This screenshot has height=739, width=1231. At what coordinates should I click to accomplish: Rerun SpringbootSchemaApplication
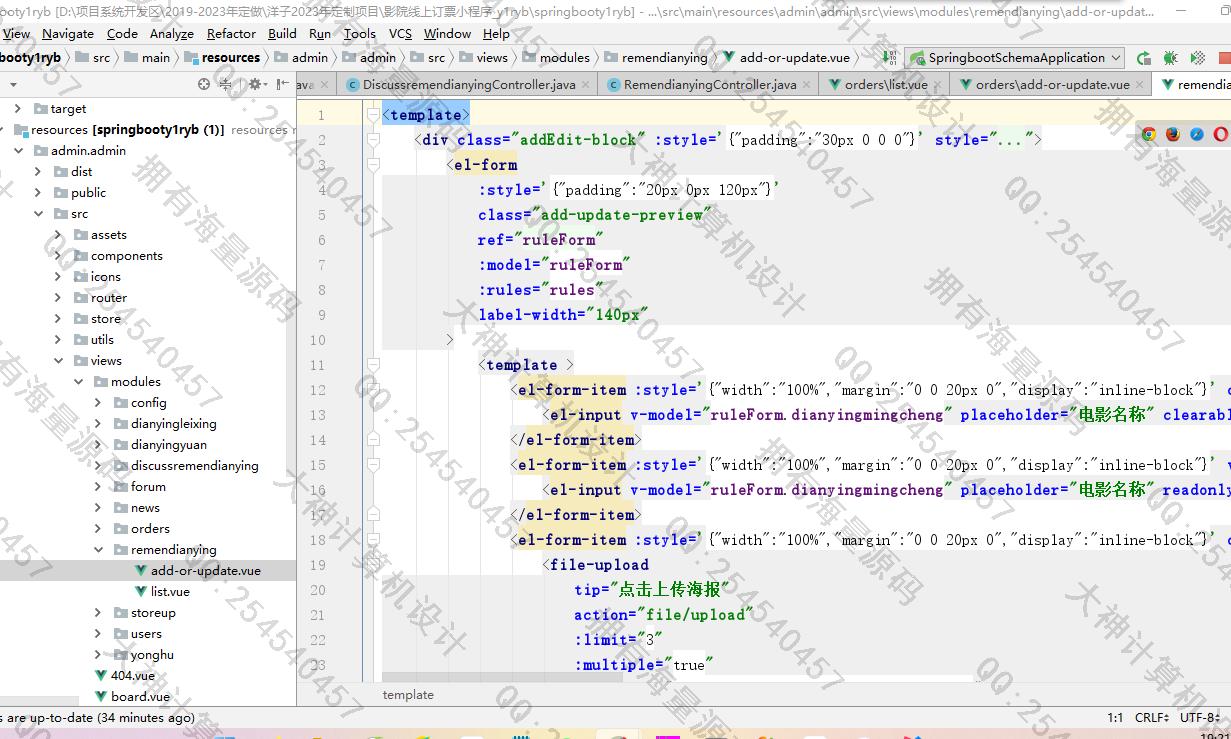(1143, 58)
